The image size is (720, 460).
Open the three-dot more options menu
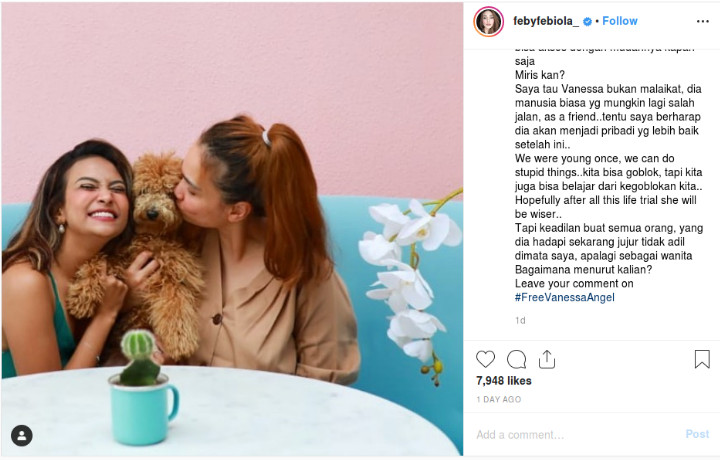(703, 21)
